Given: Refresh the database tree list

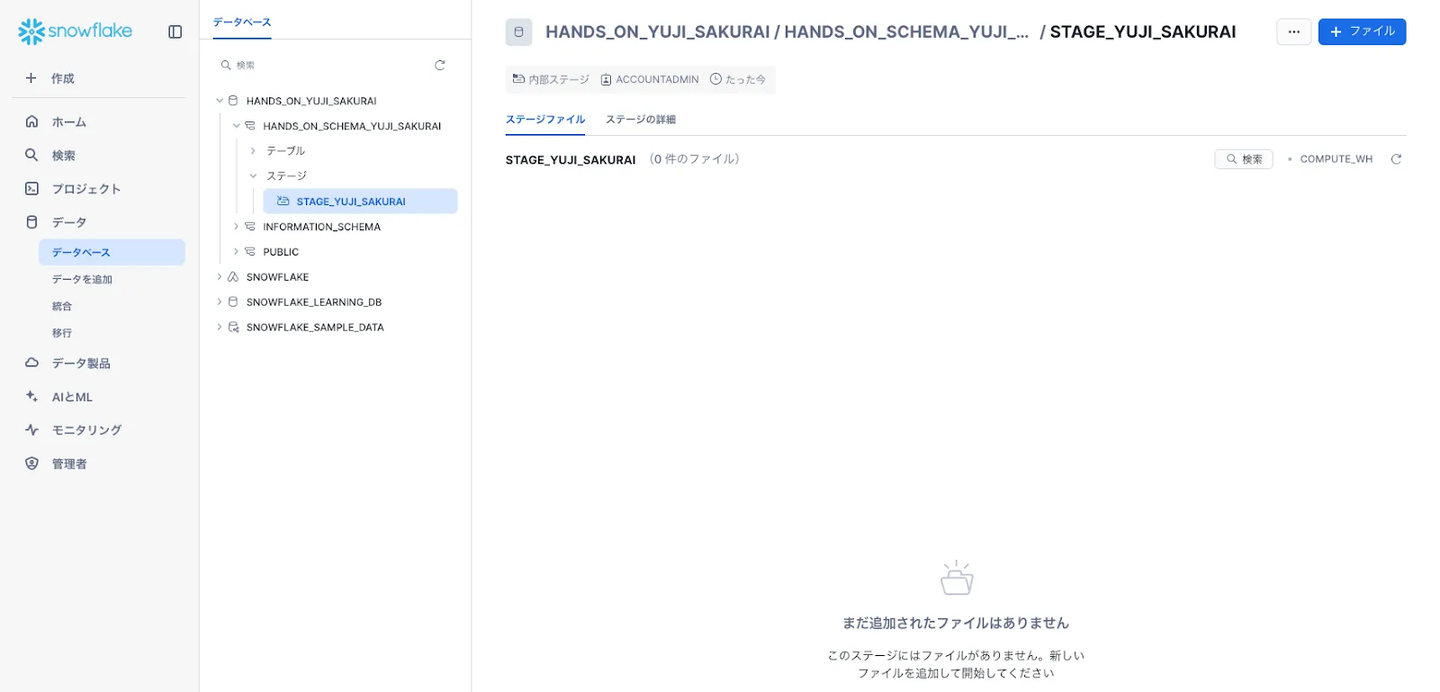Looking at the screenshot, I should 440,65.
